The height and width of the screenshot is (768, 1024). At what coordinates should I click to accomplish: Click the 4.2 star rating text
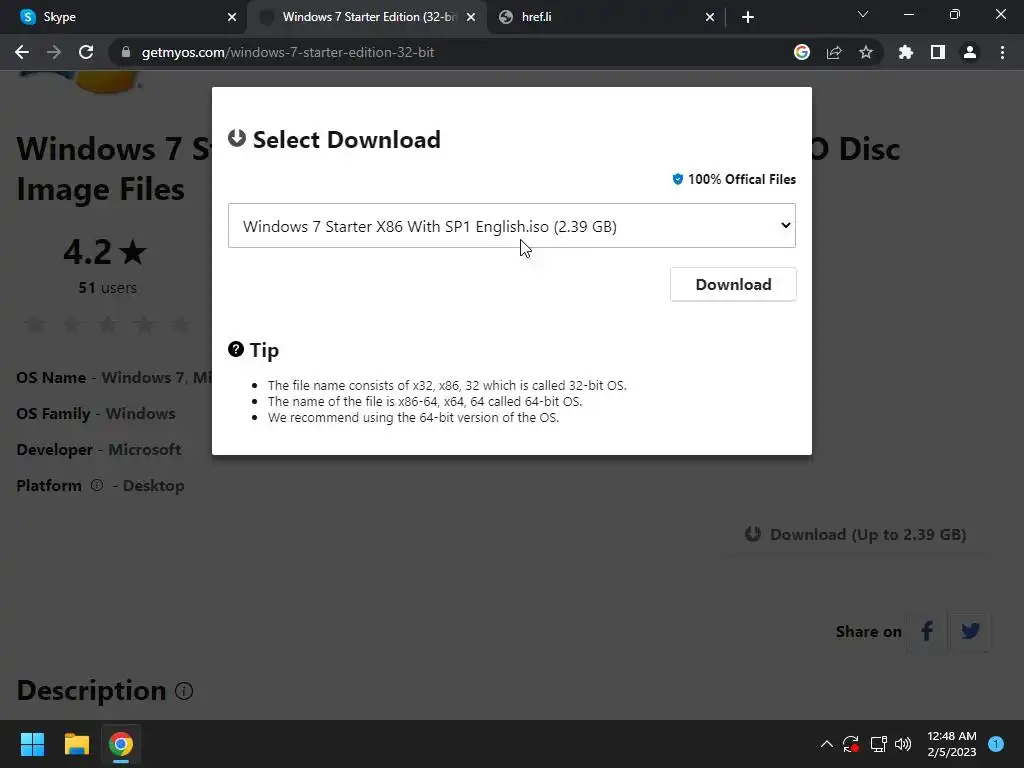tap(105, 253)
